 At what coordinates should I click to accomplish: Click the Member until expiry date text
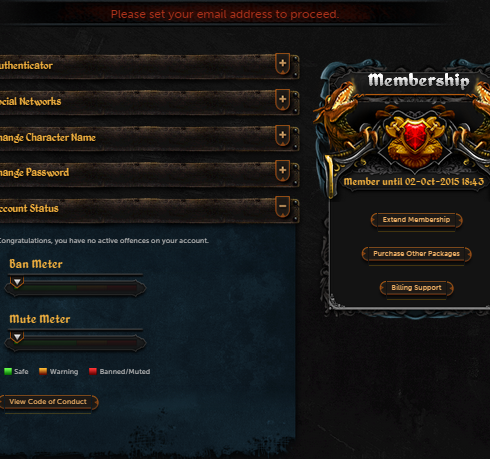(x=414, y=182)
